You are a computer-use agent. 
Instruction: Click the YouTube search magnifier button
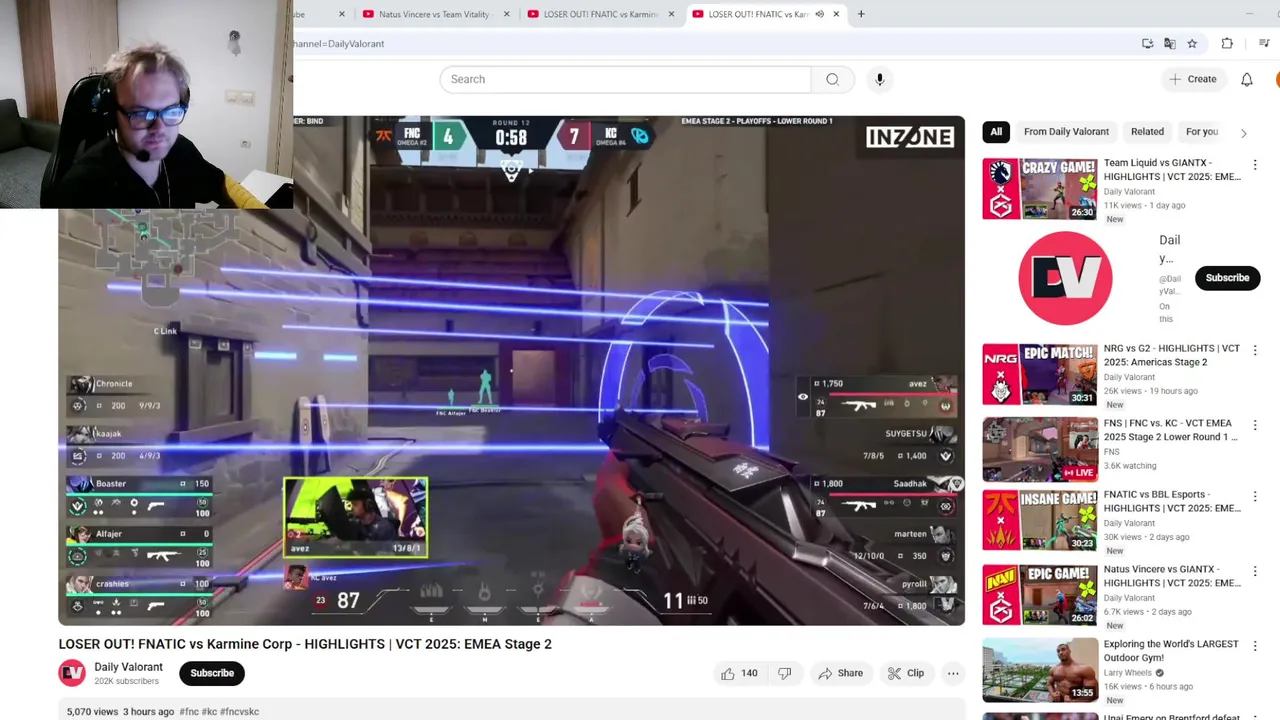tap(832, 79)
